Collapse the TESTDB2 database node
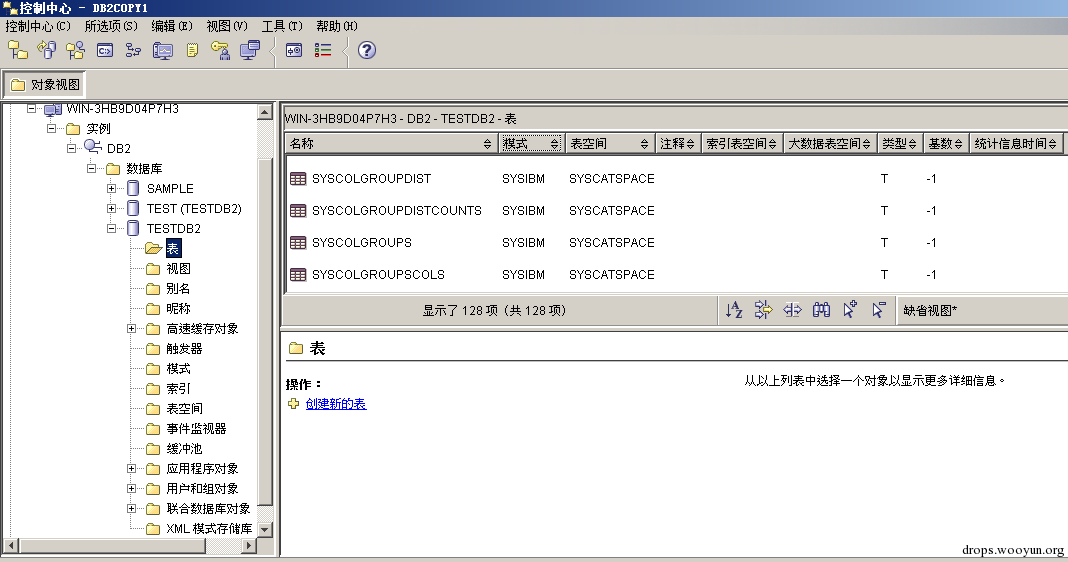Viewport: 1068px width, 562px height. point(112,229)
